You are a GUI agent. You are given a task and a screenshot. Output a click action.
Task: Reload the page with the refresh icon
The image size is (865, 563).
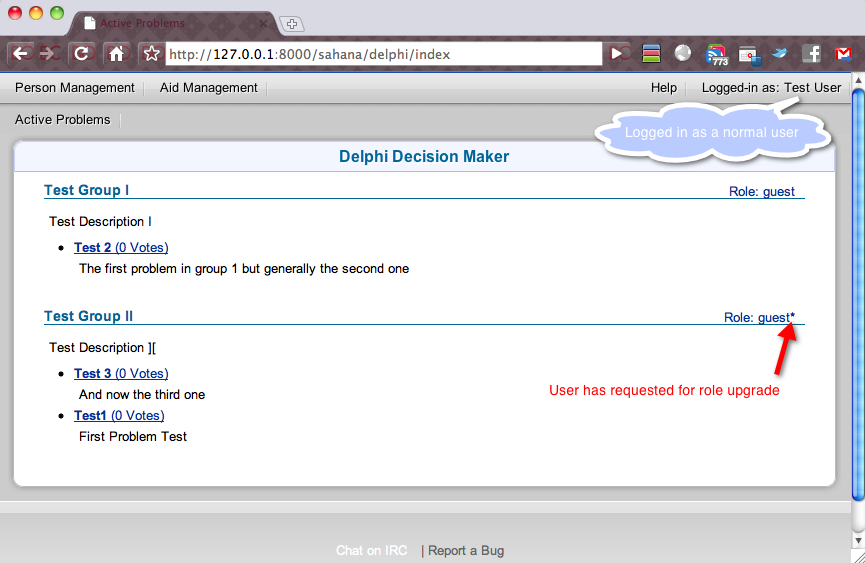(x=82, y=54)
